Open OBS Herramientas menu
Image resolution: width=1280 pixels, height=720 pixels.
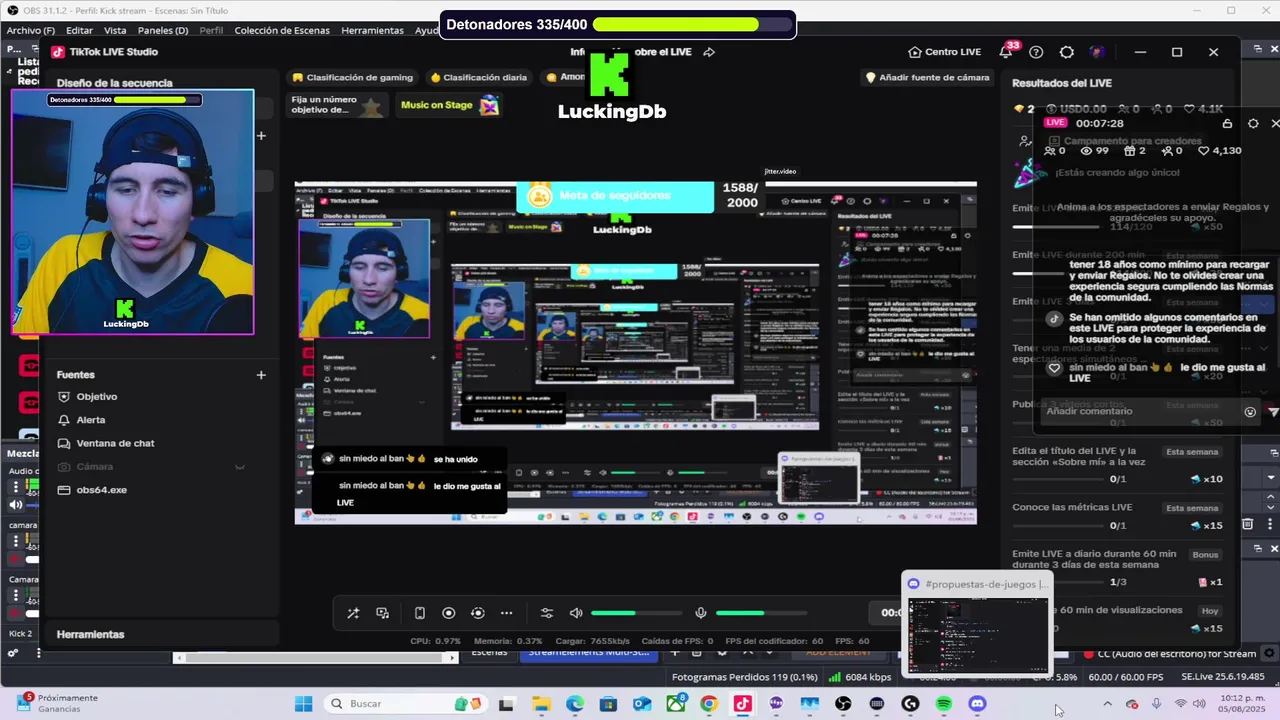coord(372,30)
